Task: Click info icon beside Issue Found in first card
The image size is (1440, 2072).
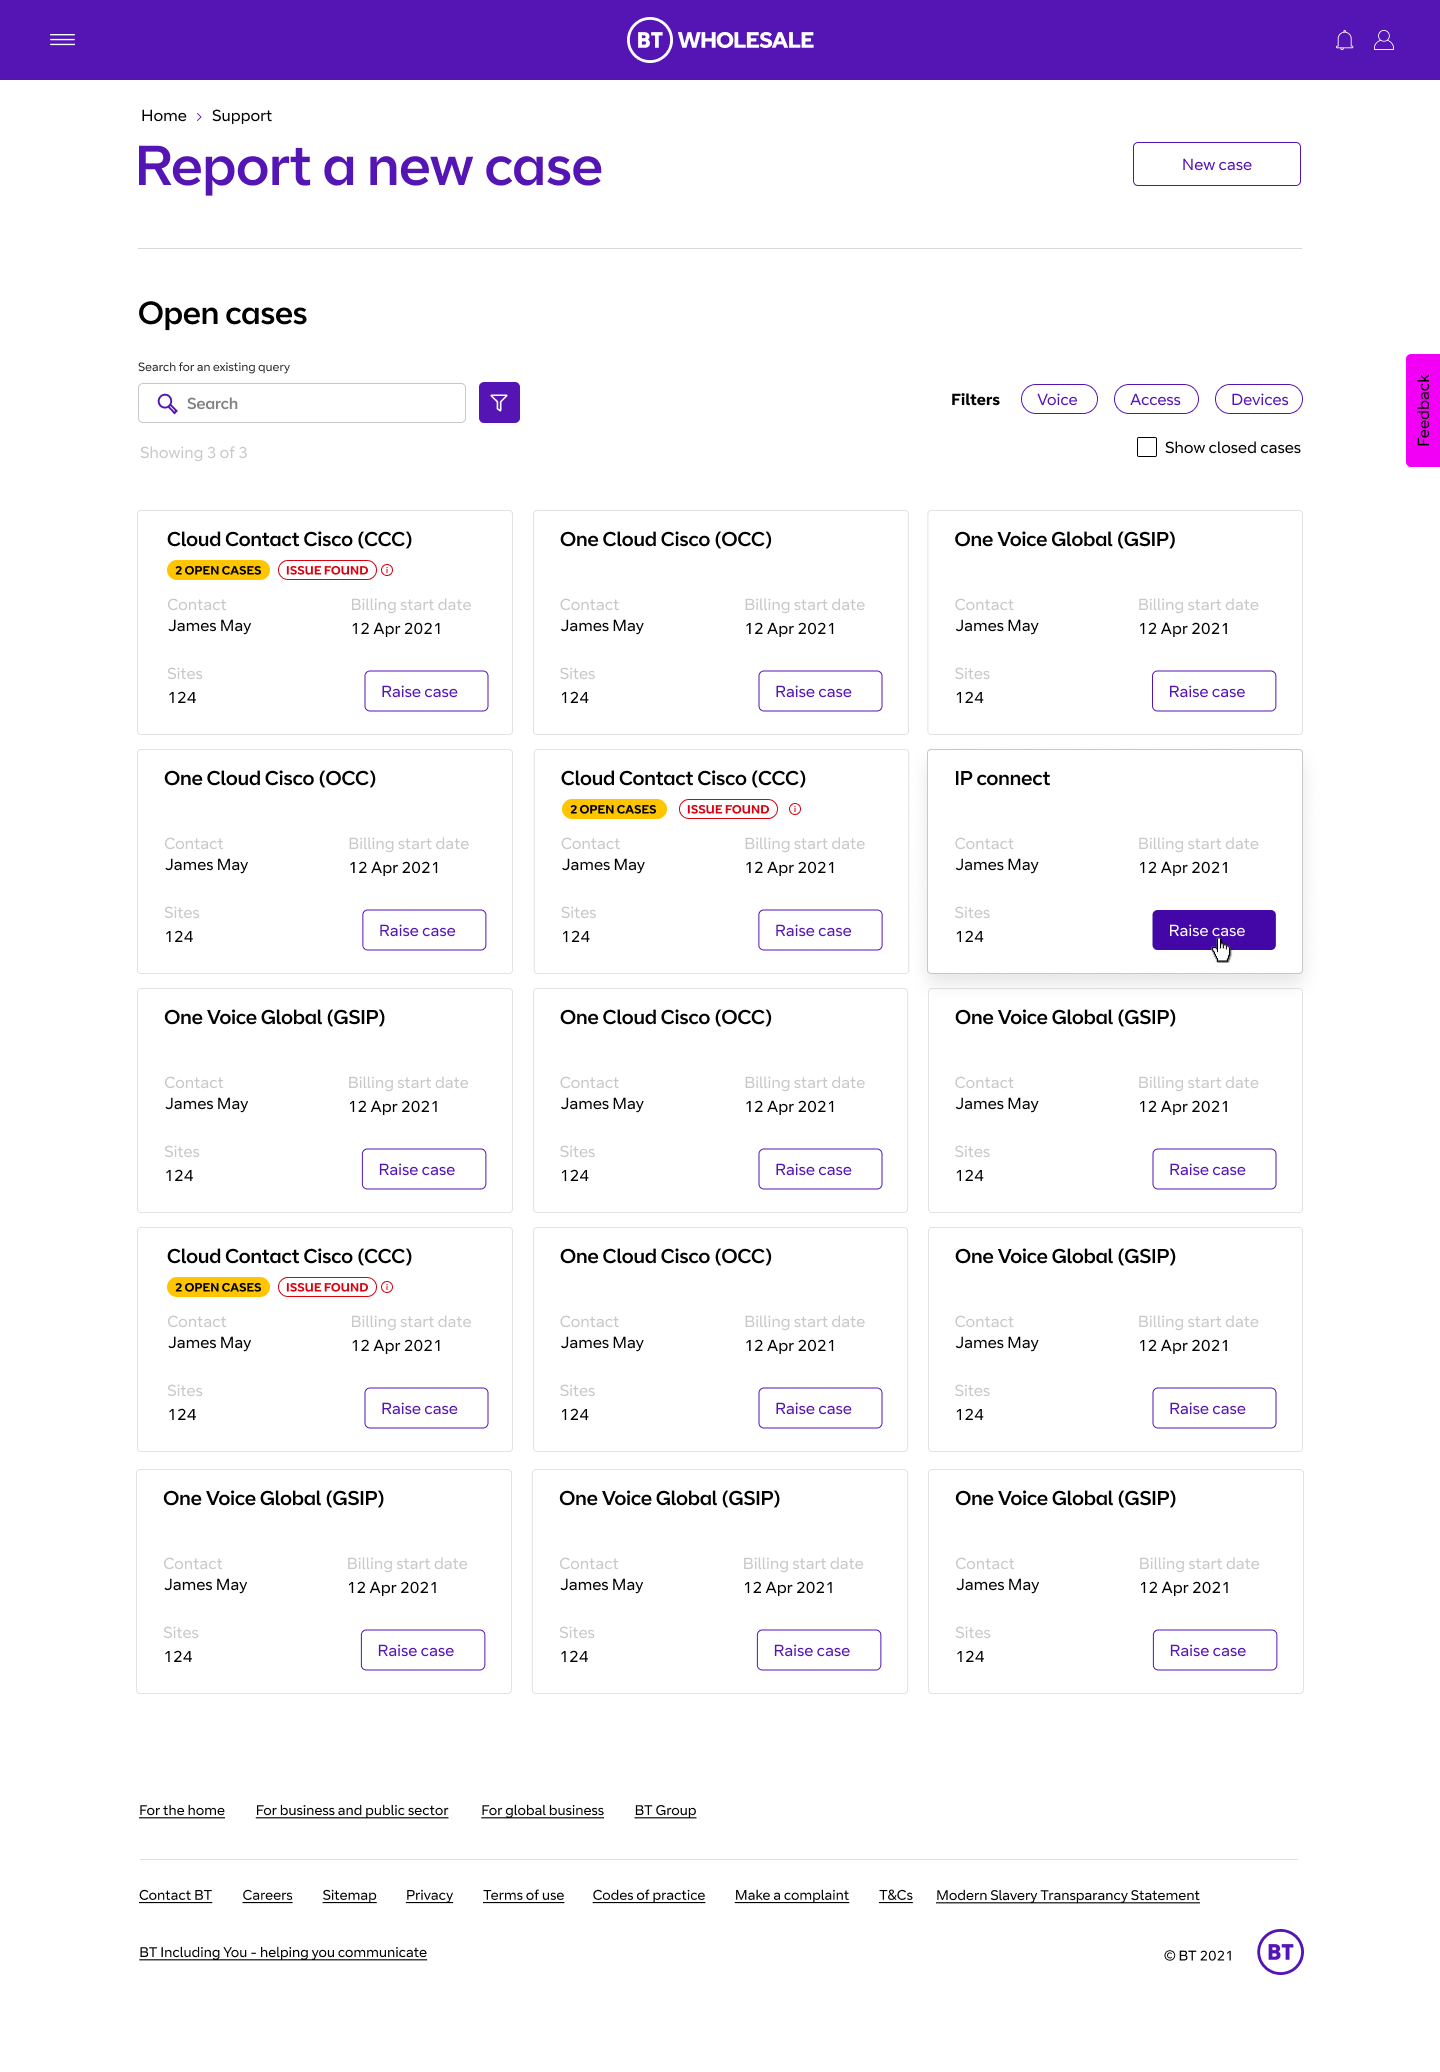Action: 387,570
